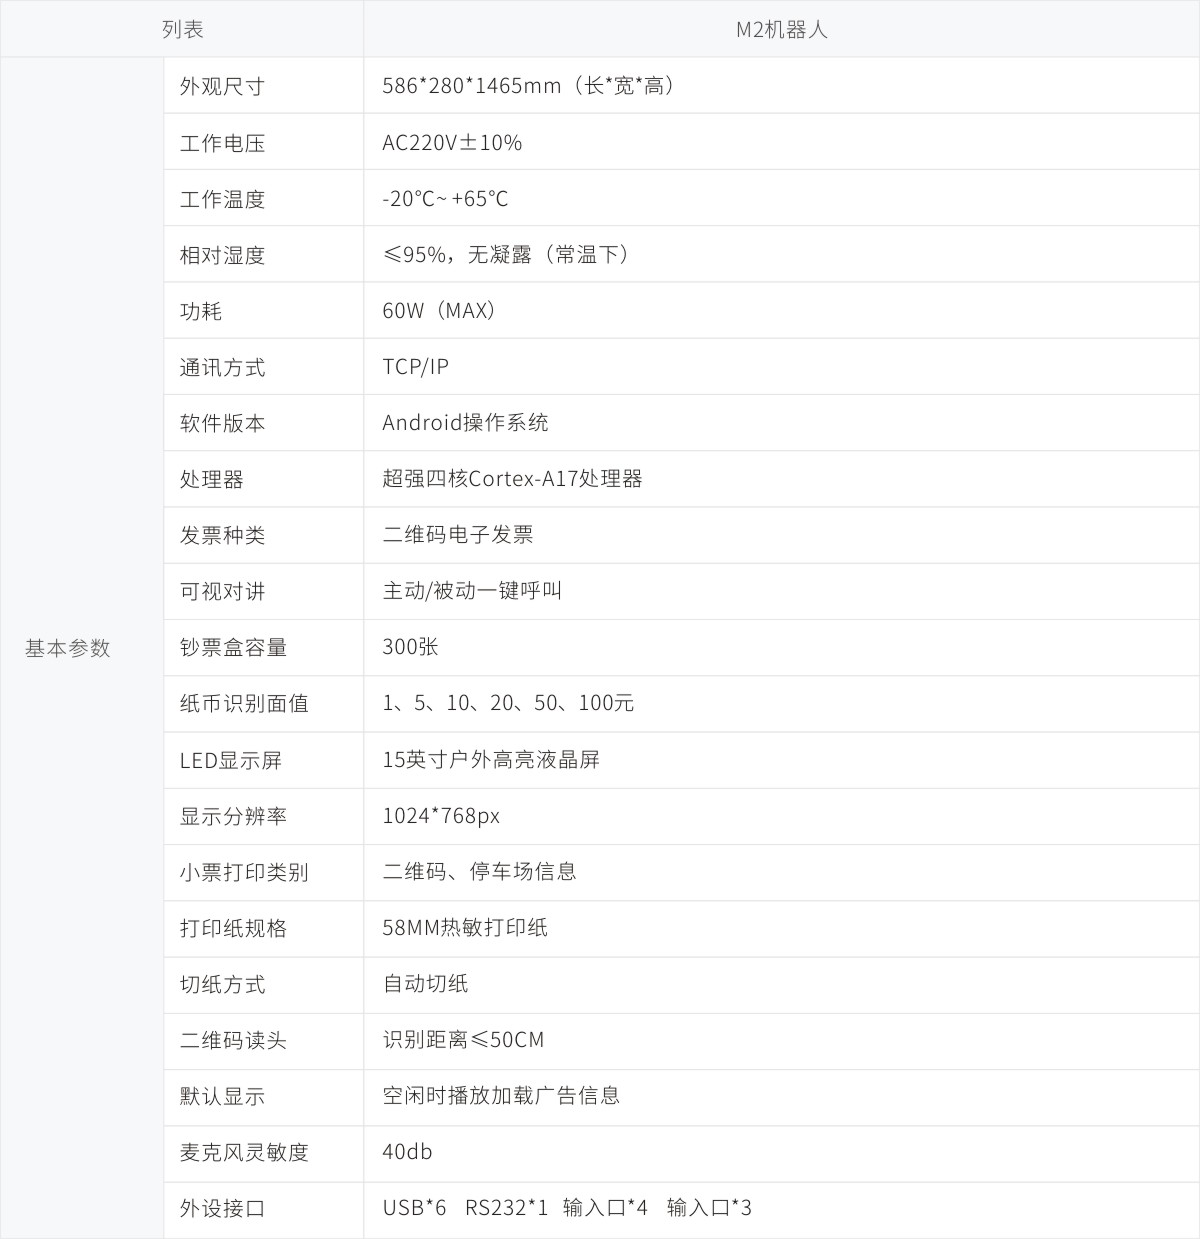Click the 麦克风灵敏度 row label
The height and width of the screenshot is (1239, 1200).
click(243, 1152)
